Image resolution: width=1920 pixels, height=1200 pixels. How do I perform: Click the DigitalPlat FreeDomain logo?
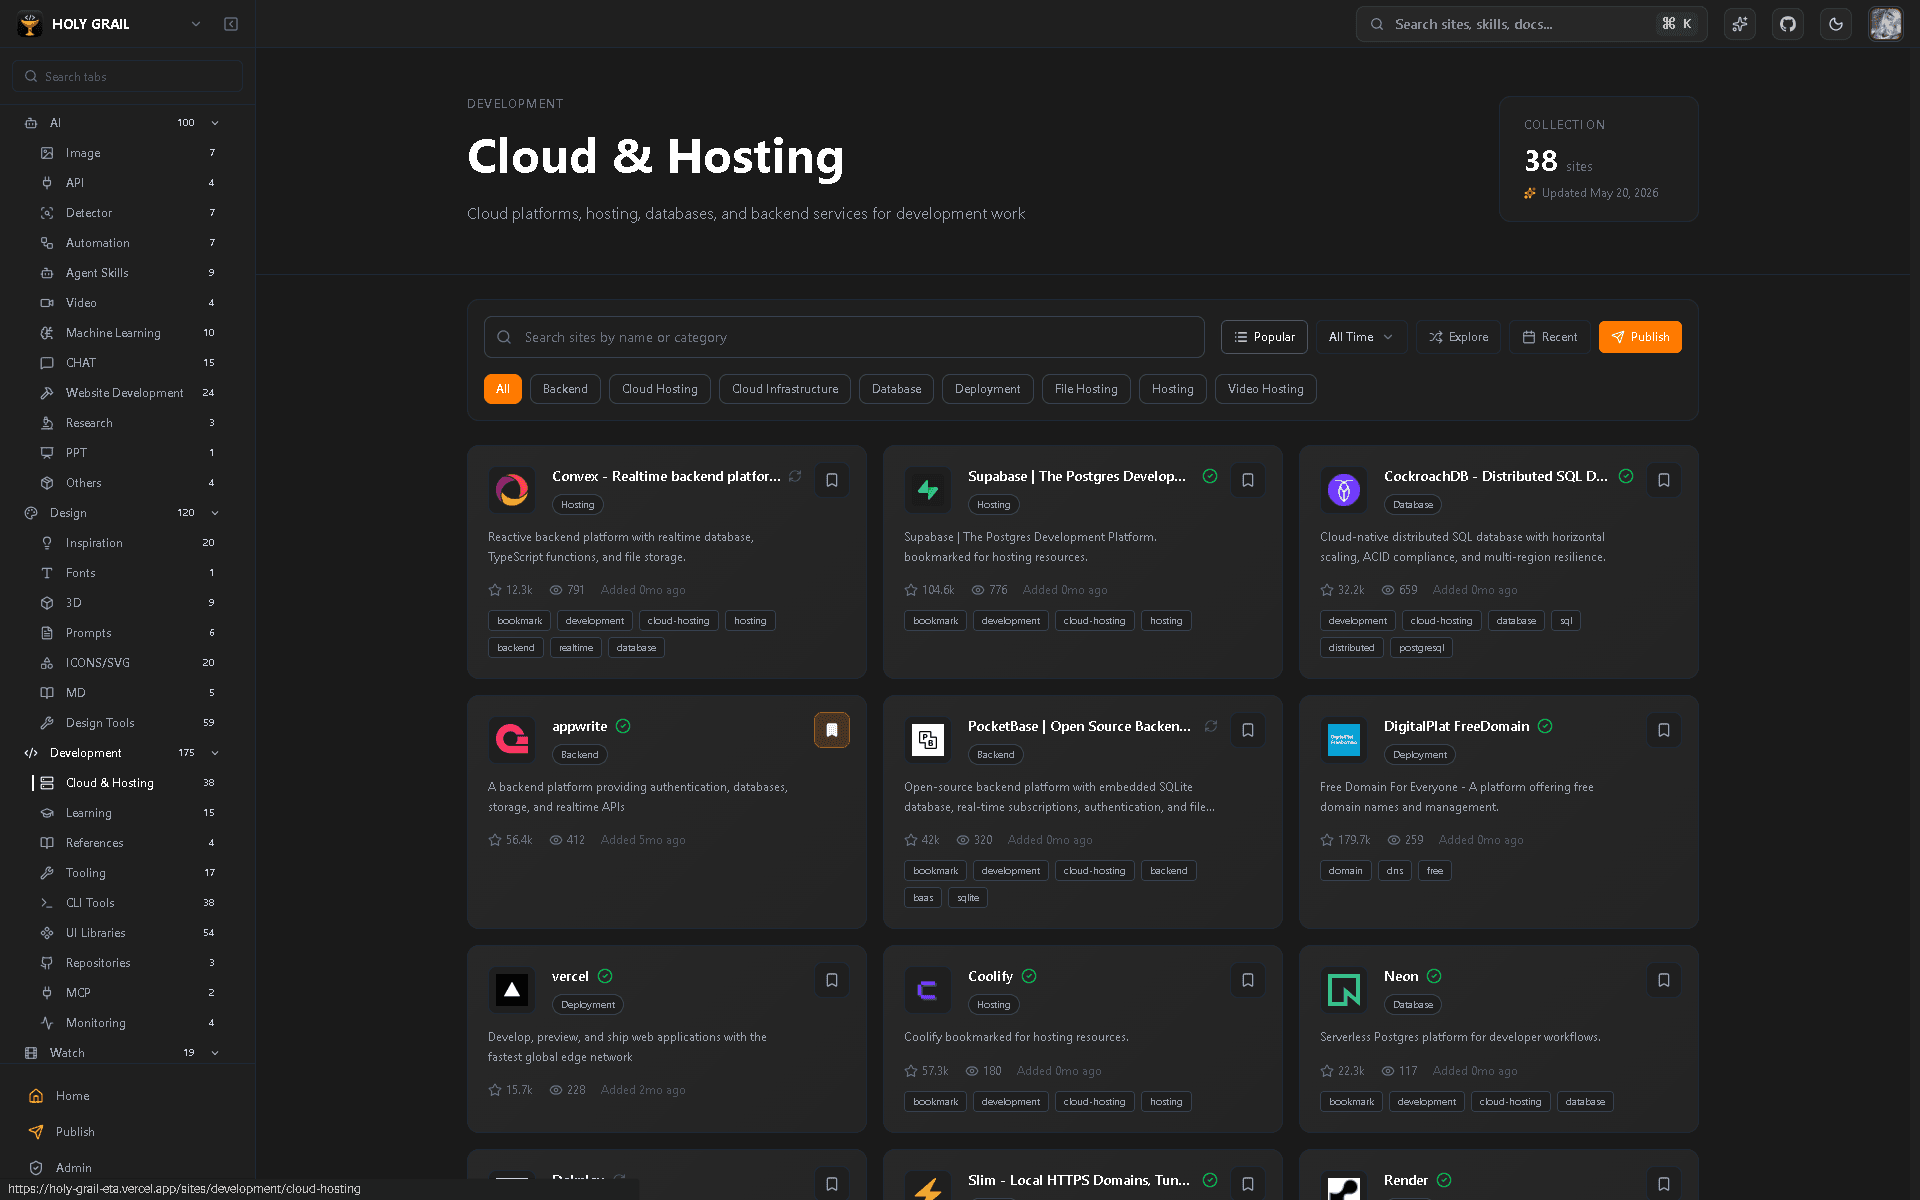point(1344,740)
